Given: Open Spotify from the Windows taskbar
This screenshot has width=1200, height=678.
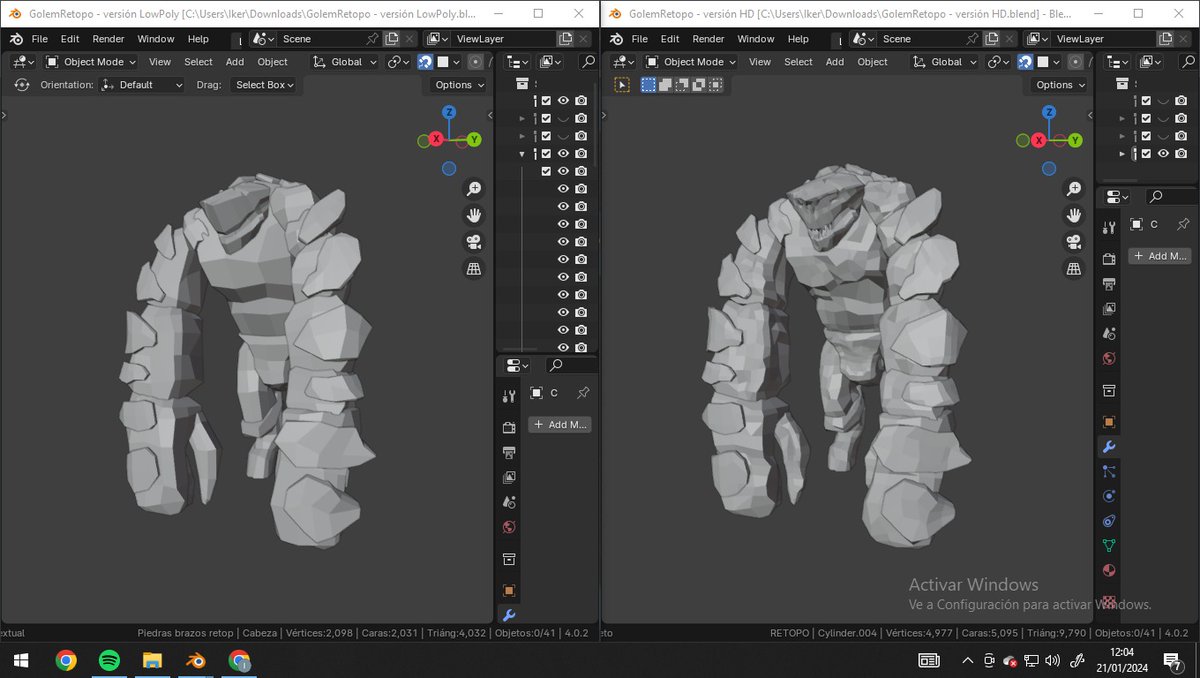Looking at the screenshot, I should pos(109,660).
